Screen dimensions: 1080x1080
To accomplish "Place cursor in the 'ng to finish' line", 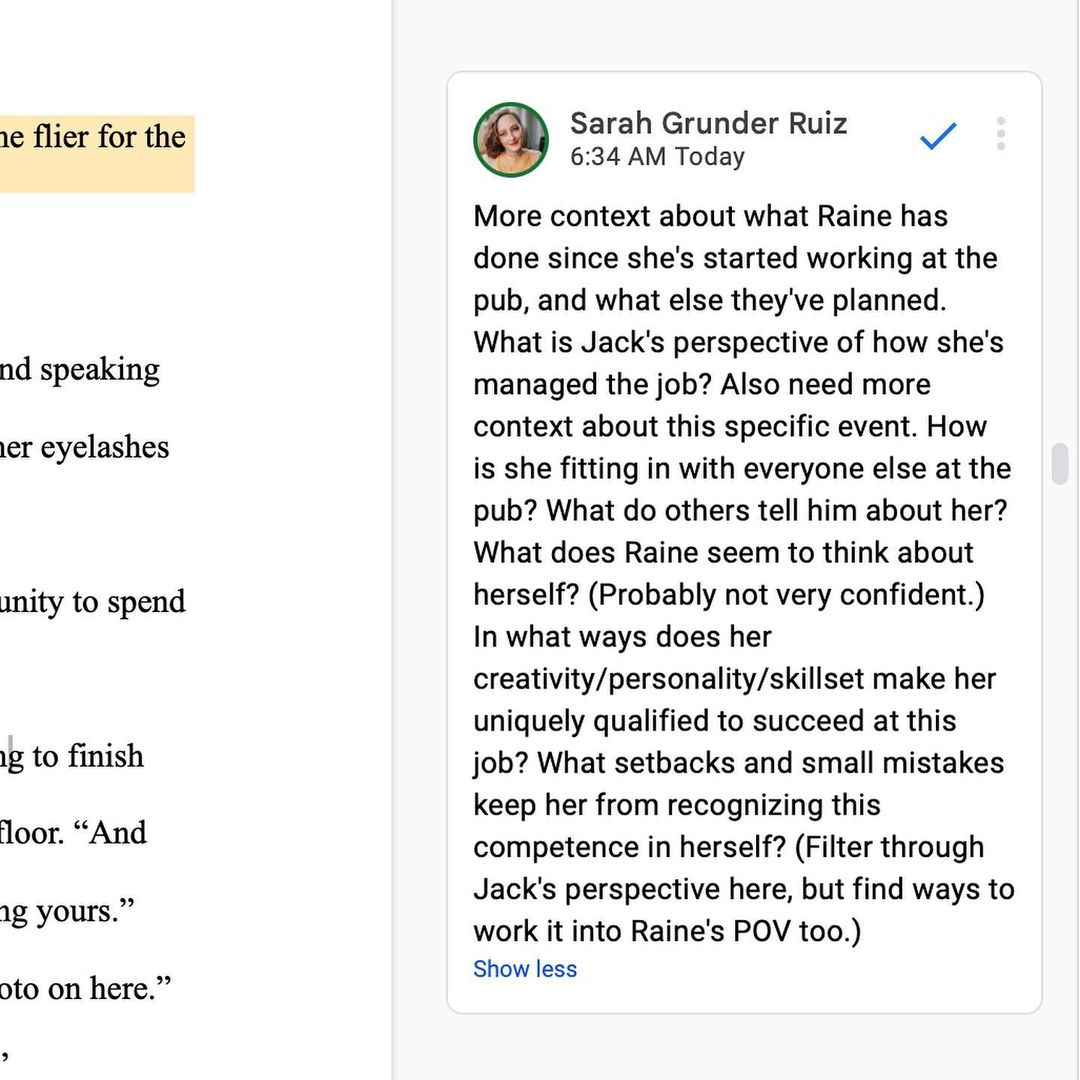I will pos(72,756).
